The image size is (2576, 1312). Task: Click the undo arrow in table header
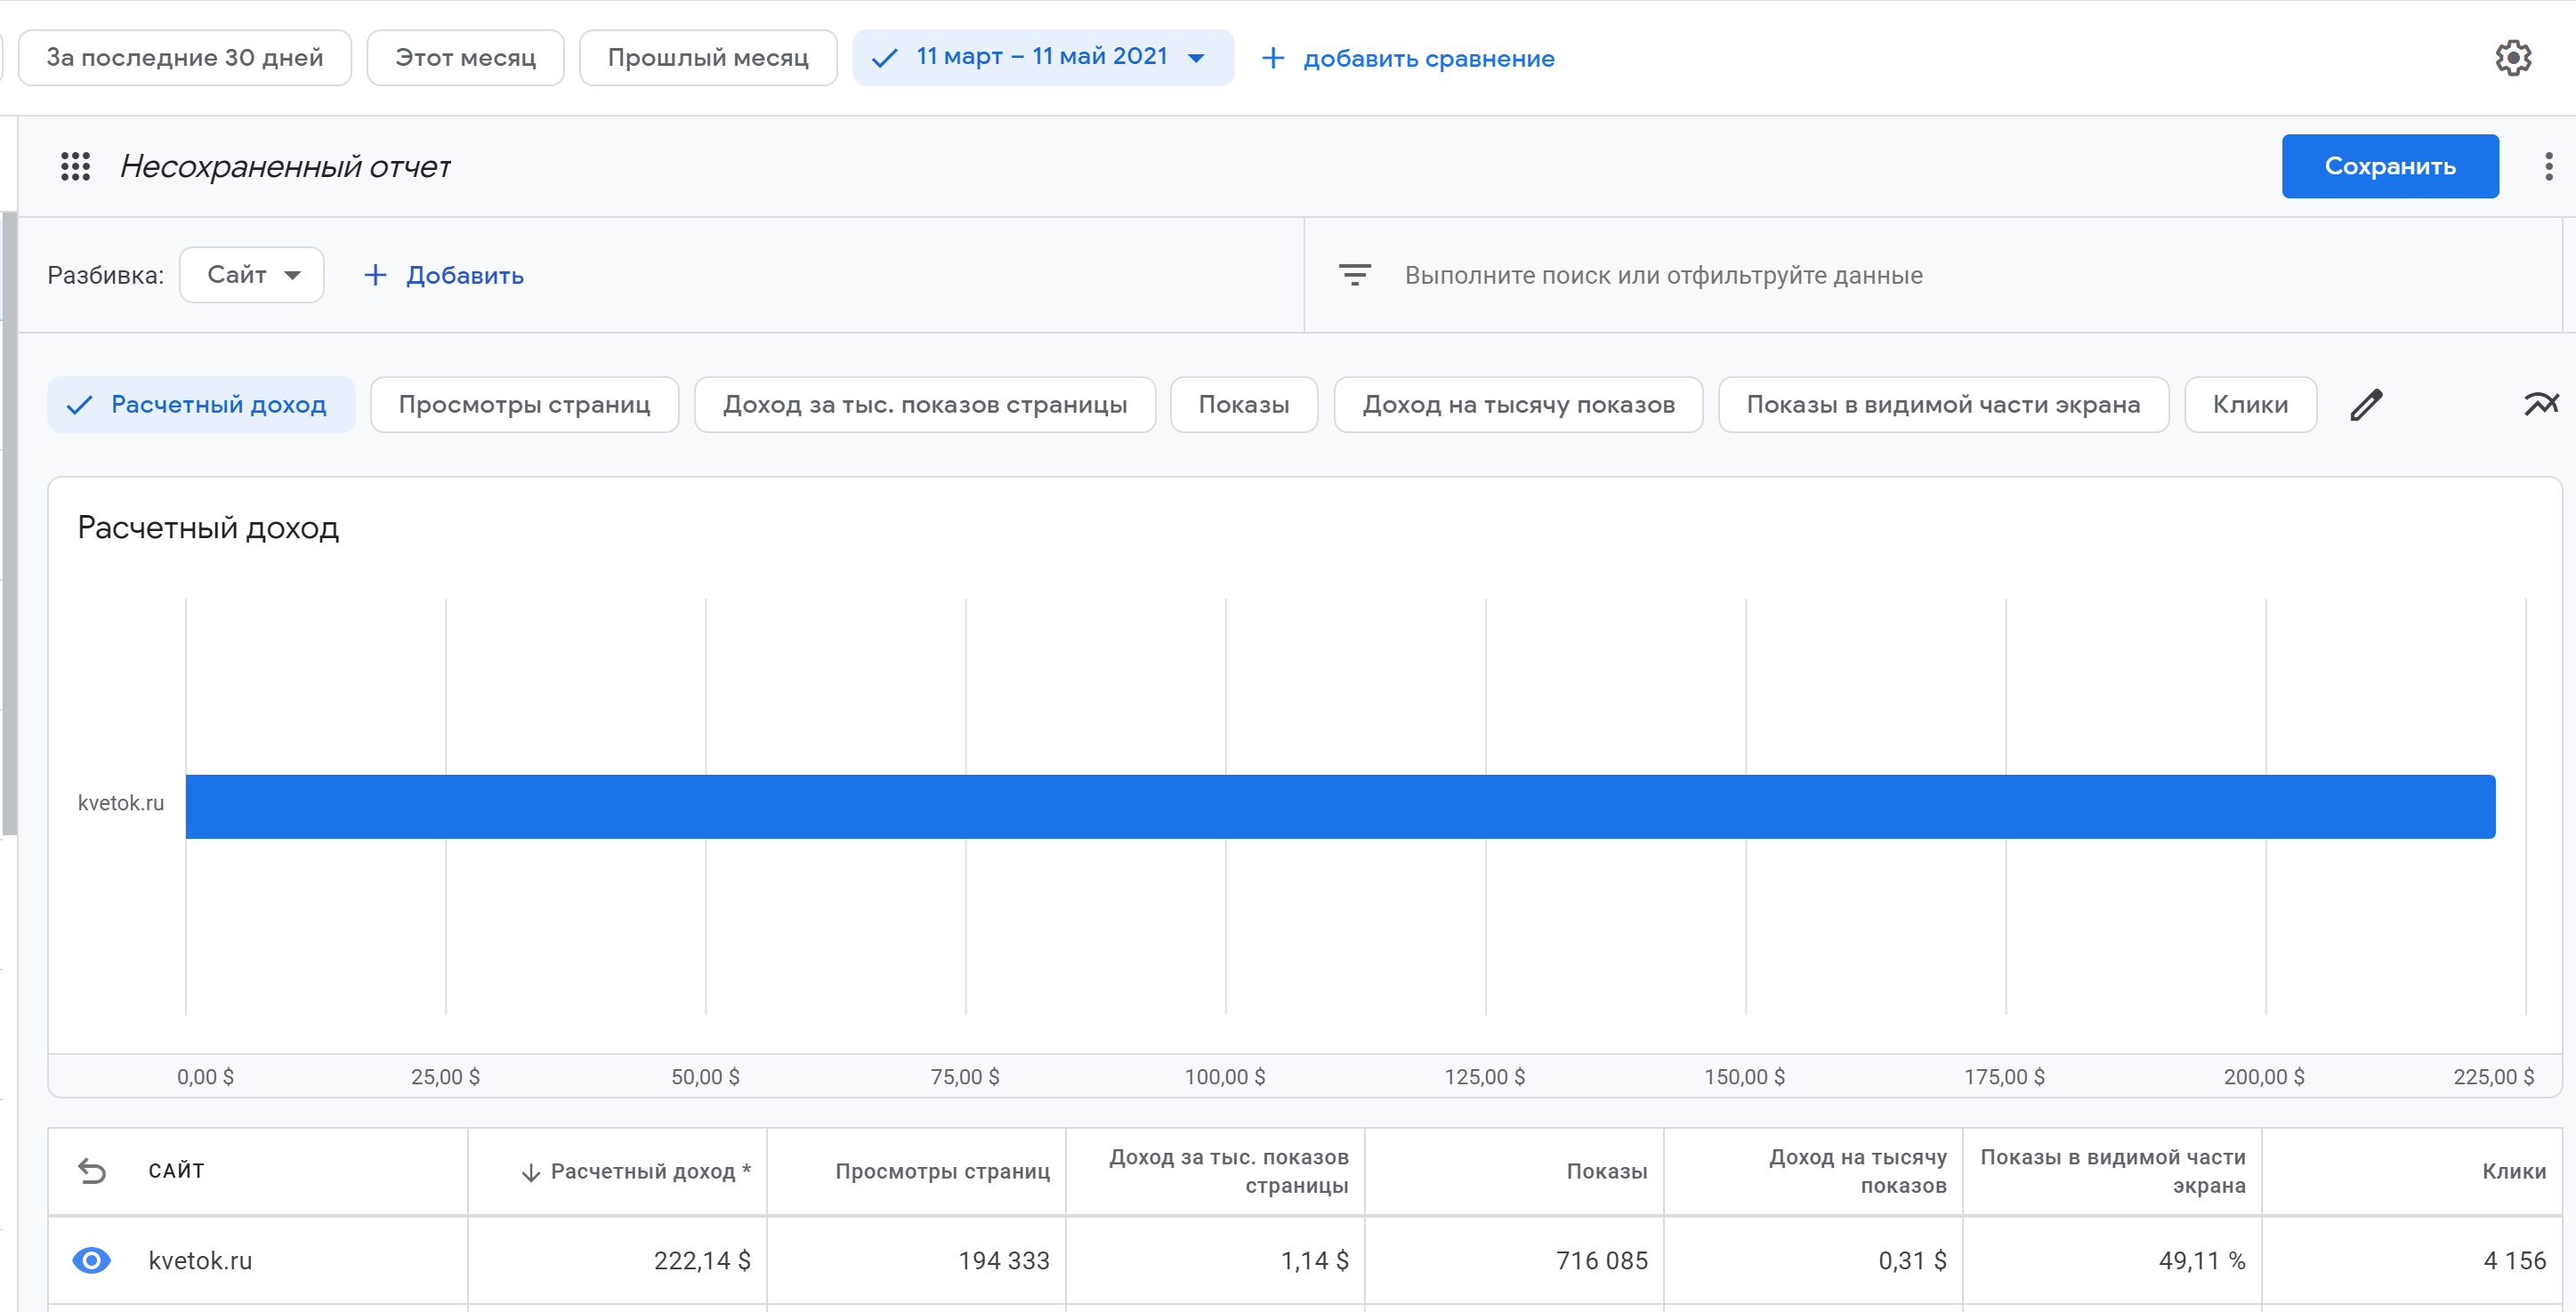pyautogui.click(x=92, y=1171)
